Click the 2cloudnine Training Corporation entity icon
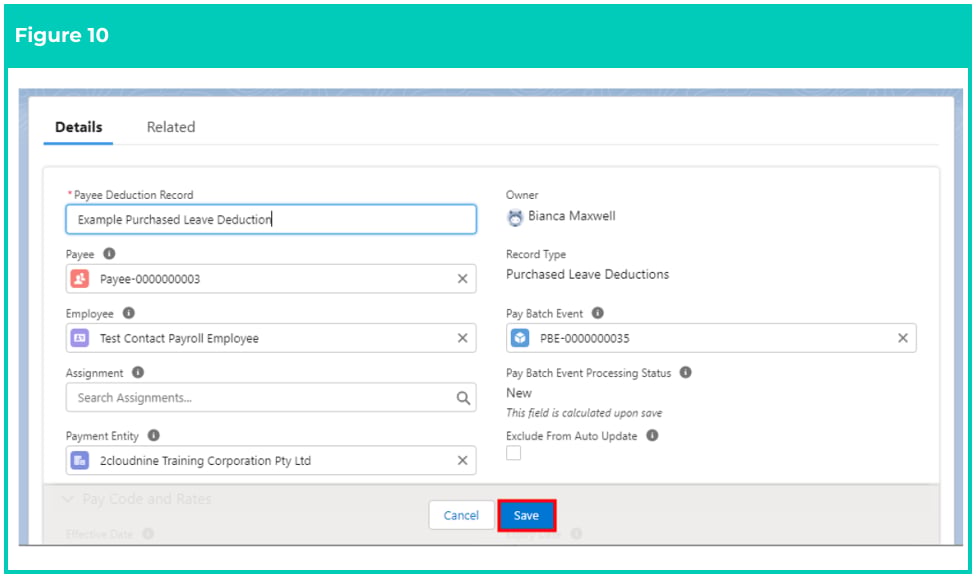976x578 pixels. 80,460
